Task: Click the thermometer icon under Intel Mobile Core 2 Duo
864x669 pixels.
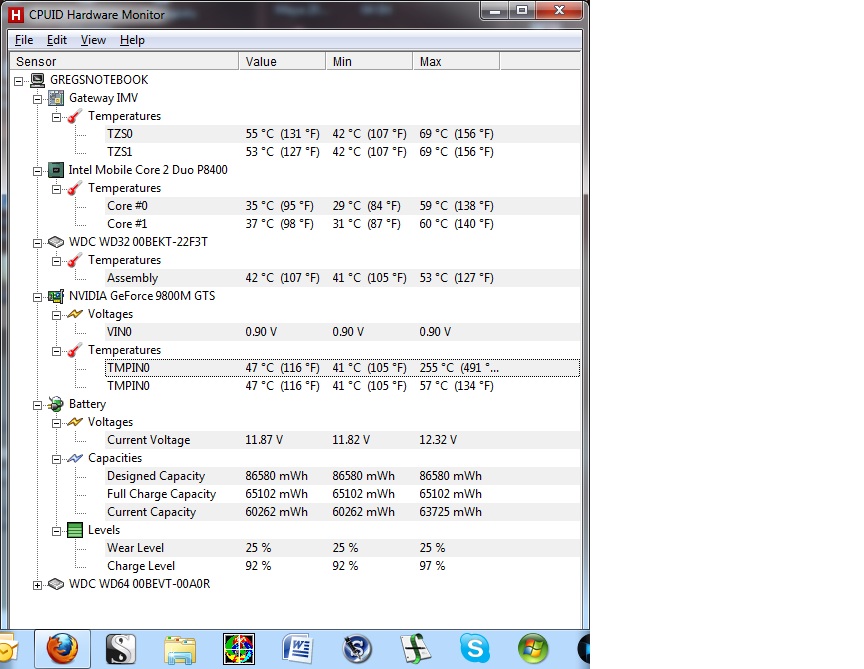Action: [75, 188]
